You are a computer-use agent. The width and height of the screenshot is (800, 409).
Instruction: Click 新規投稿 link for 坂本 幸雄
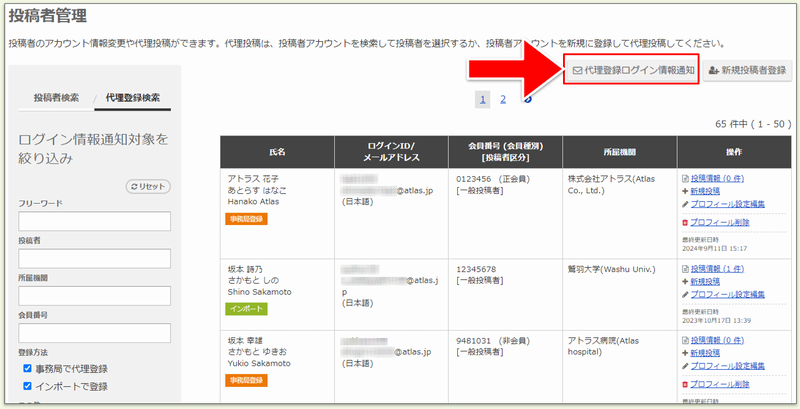[x=705, y=353]
